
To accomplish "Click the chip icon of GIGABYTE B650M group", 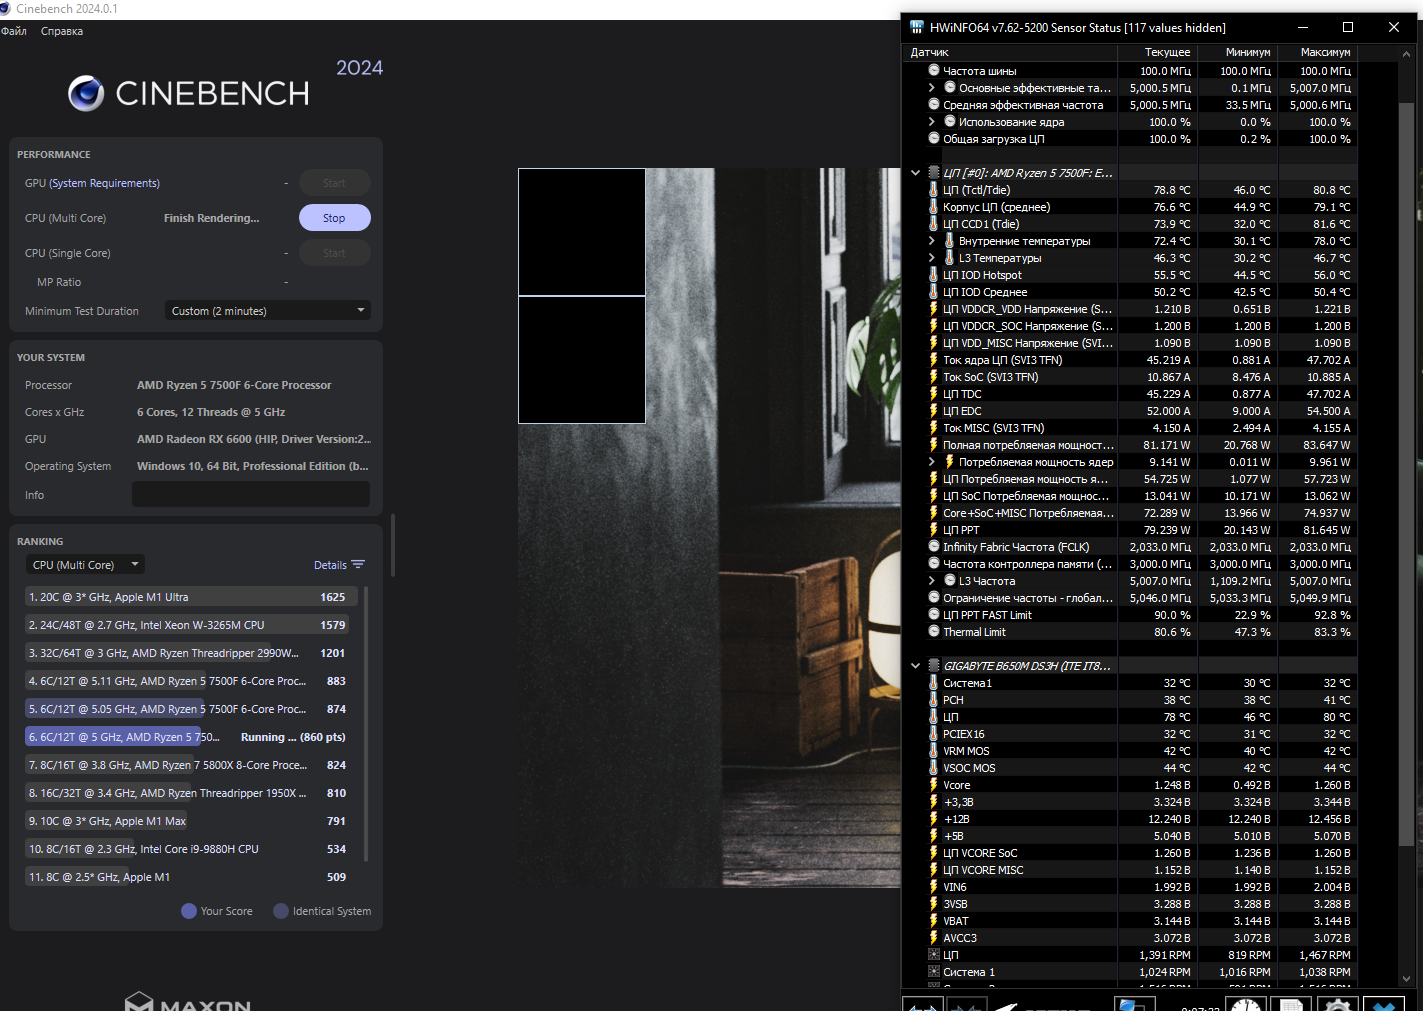I will [934, 666].
